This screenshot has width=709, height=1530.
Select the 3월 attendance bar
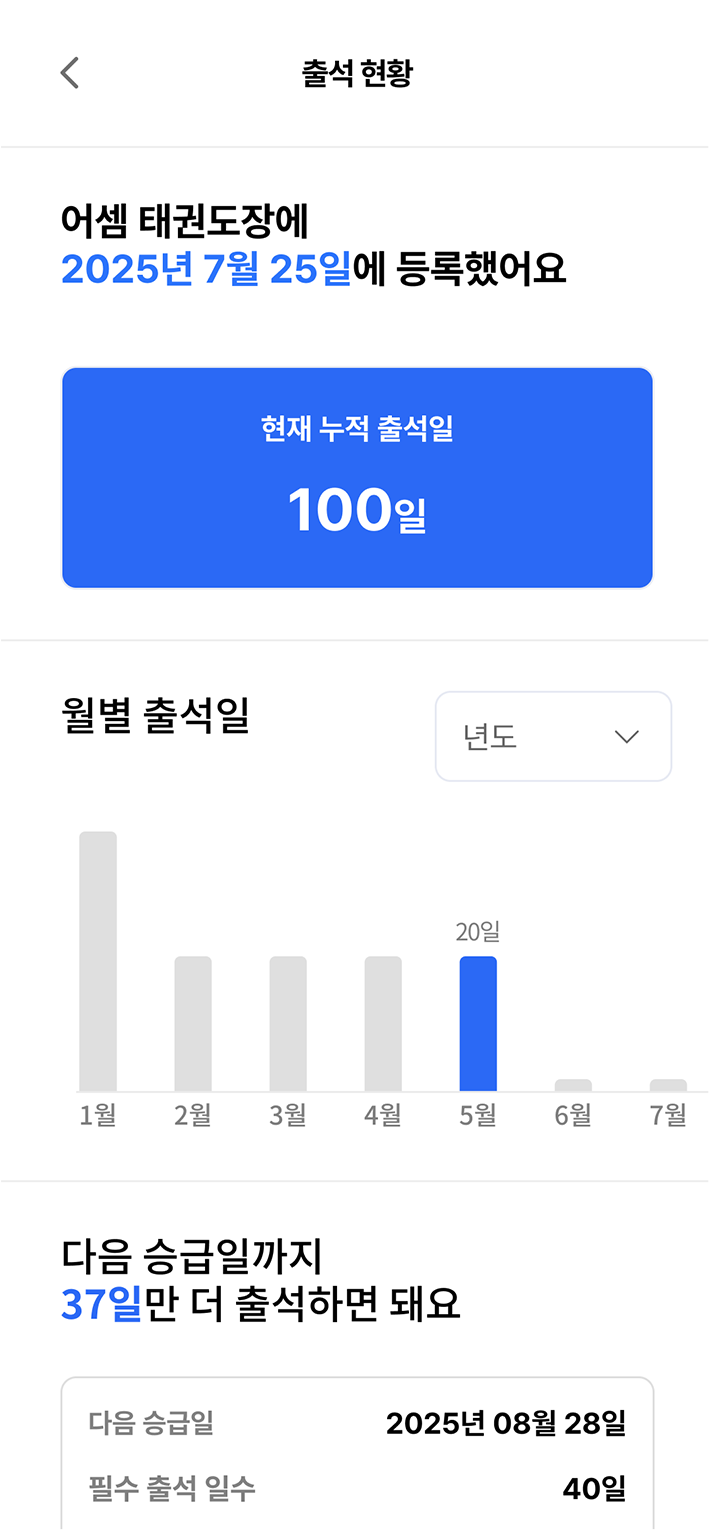click(x=288, y=1023)
